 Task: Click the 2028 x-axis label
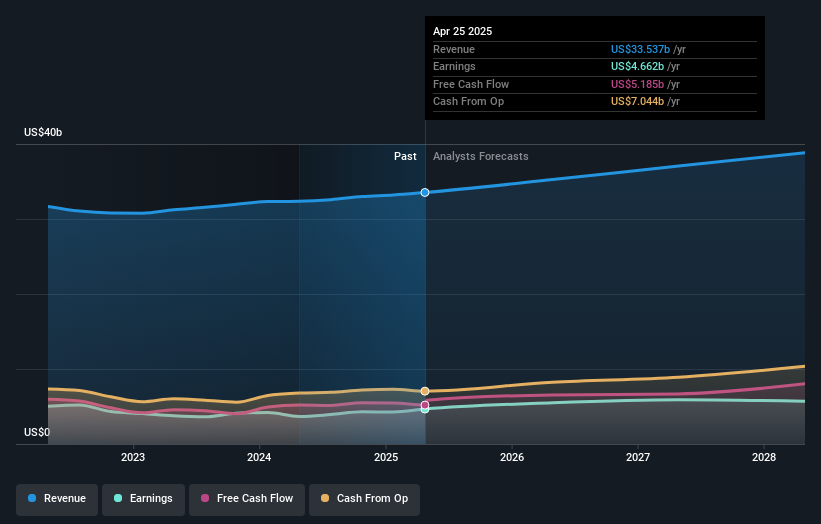coord(764,457)
